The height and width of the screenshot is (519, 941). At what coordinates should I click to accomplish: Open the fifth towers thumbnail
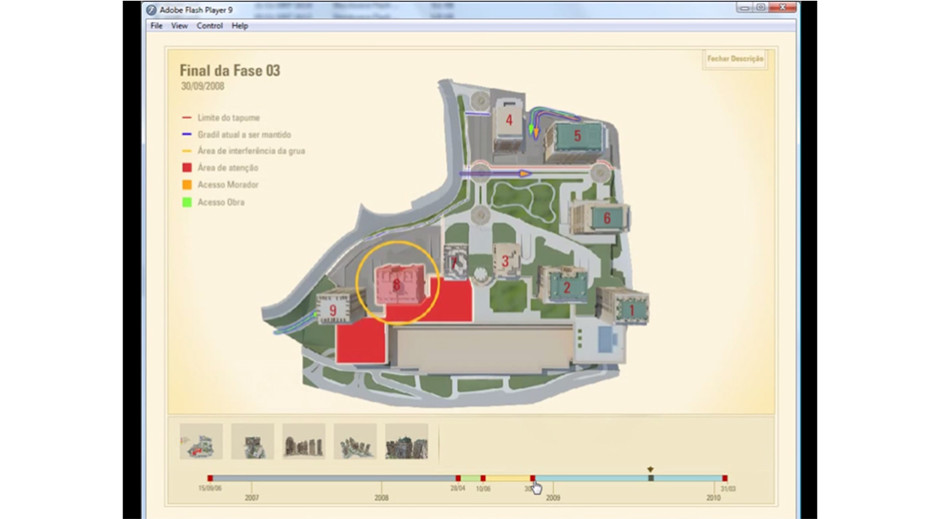tap(406, 441)
